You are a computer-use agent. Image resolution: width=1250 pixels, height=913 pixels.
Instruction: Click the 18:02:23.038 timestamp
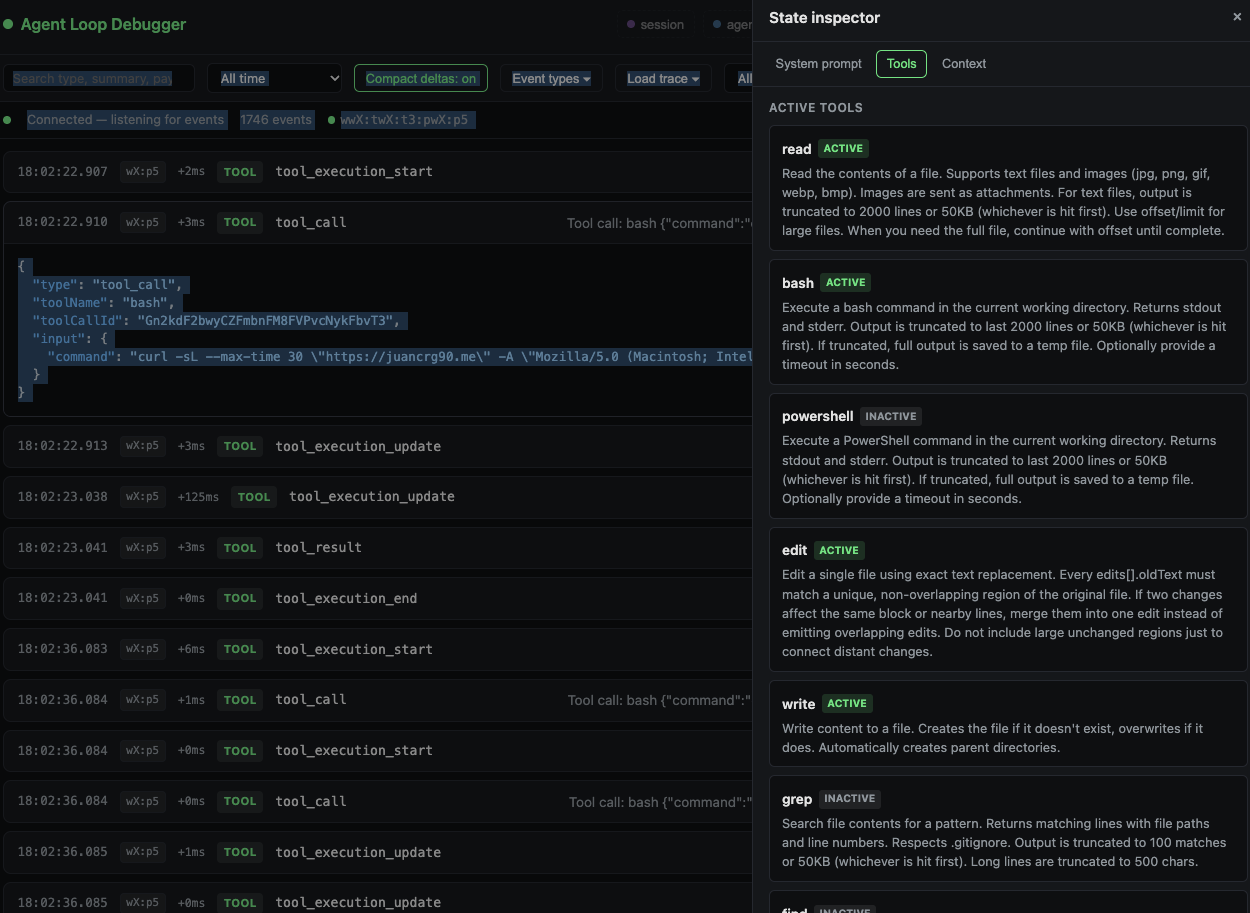[62, 497]
